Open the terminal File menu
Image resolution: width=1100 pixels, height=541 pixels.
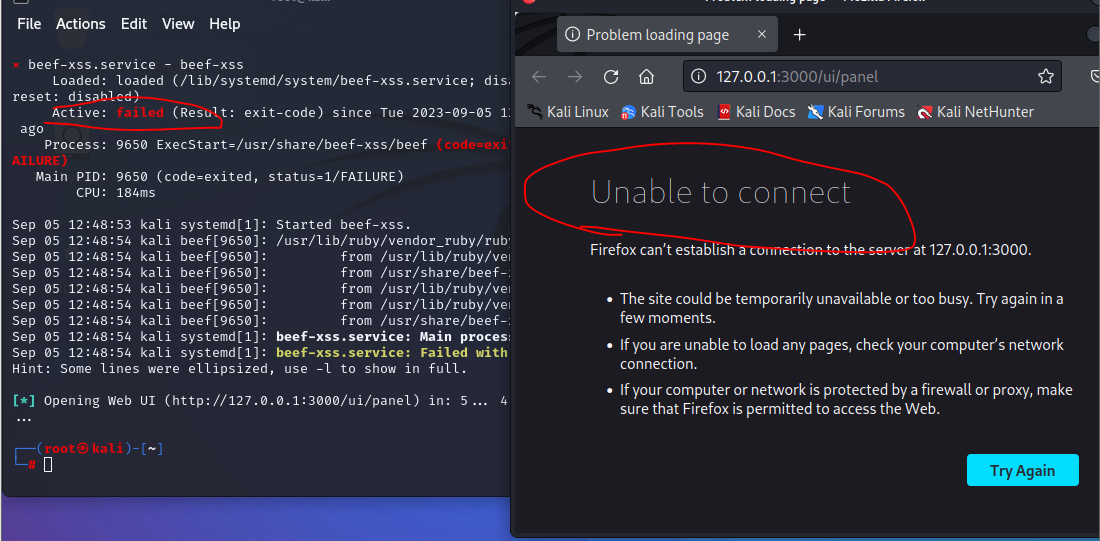[29, 24]
